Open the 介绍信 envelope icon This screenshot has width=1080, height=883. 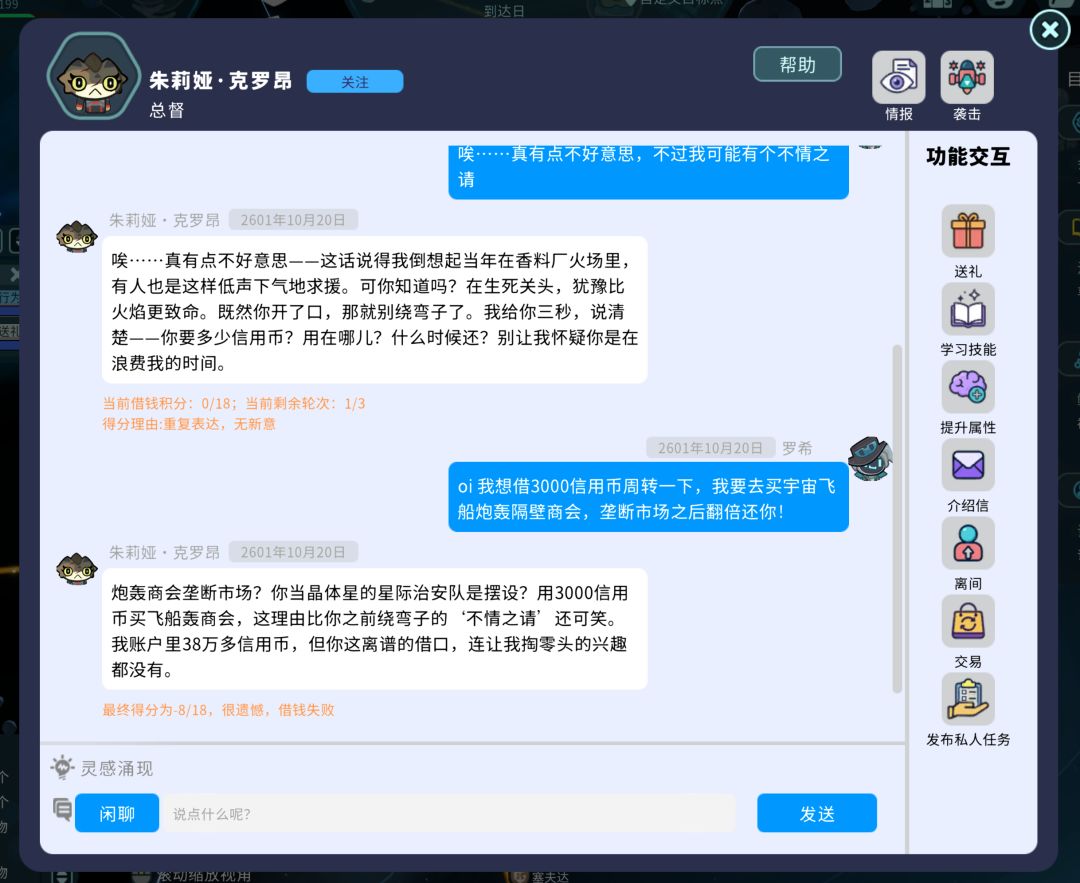click(968, 465)
